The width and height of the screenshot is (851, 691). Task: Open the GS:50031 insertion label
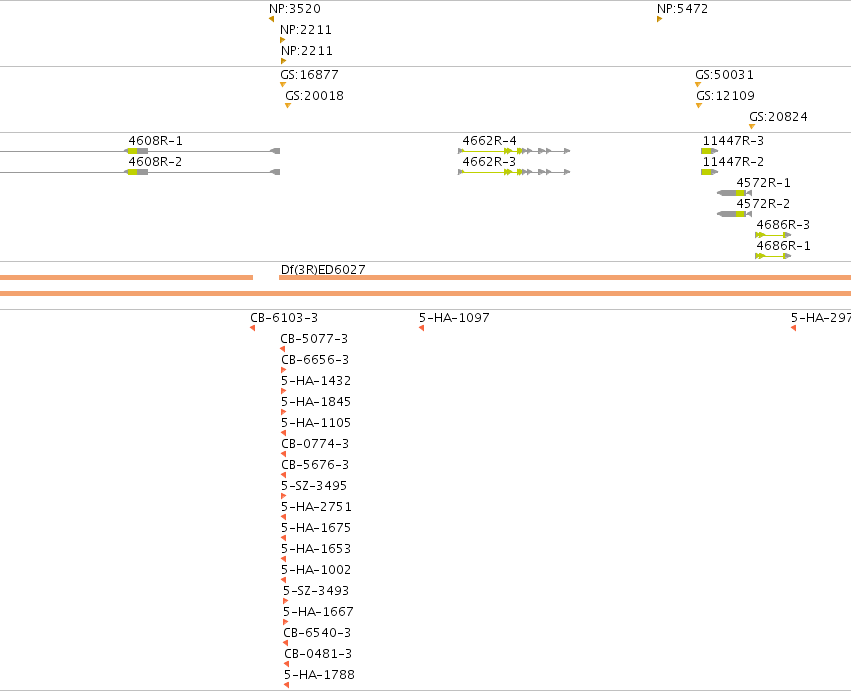click(724, 74)
